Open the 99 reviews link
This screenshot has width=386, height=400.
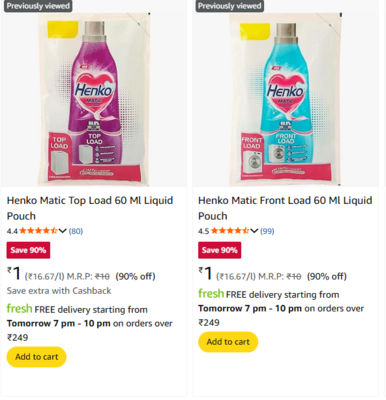tap(267, 231)
